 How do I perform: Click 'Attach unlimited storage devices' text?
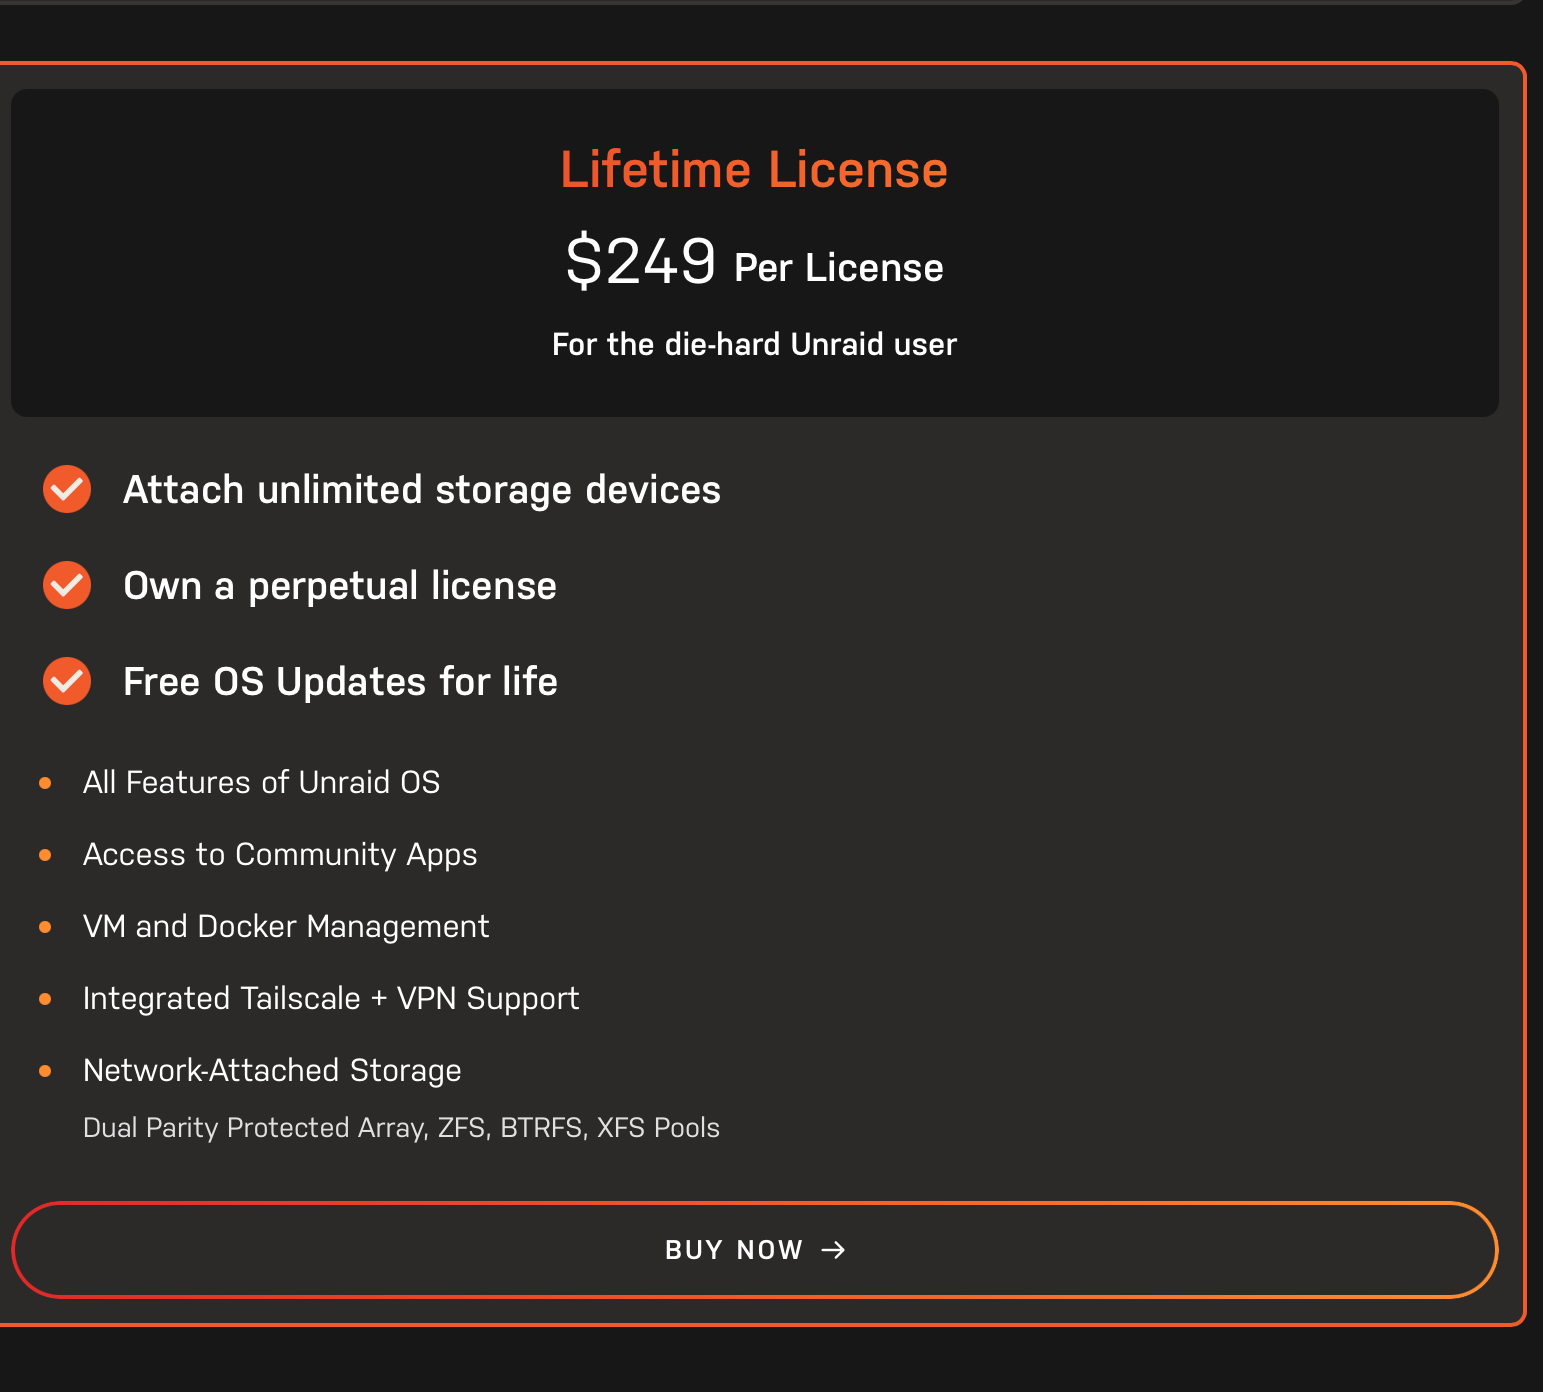pyautogui.click(x=422, y=490)
